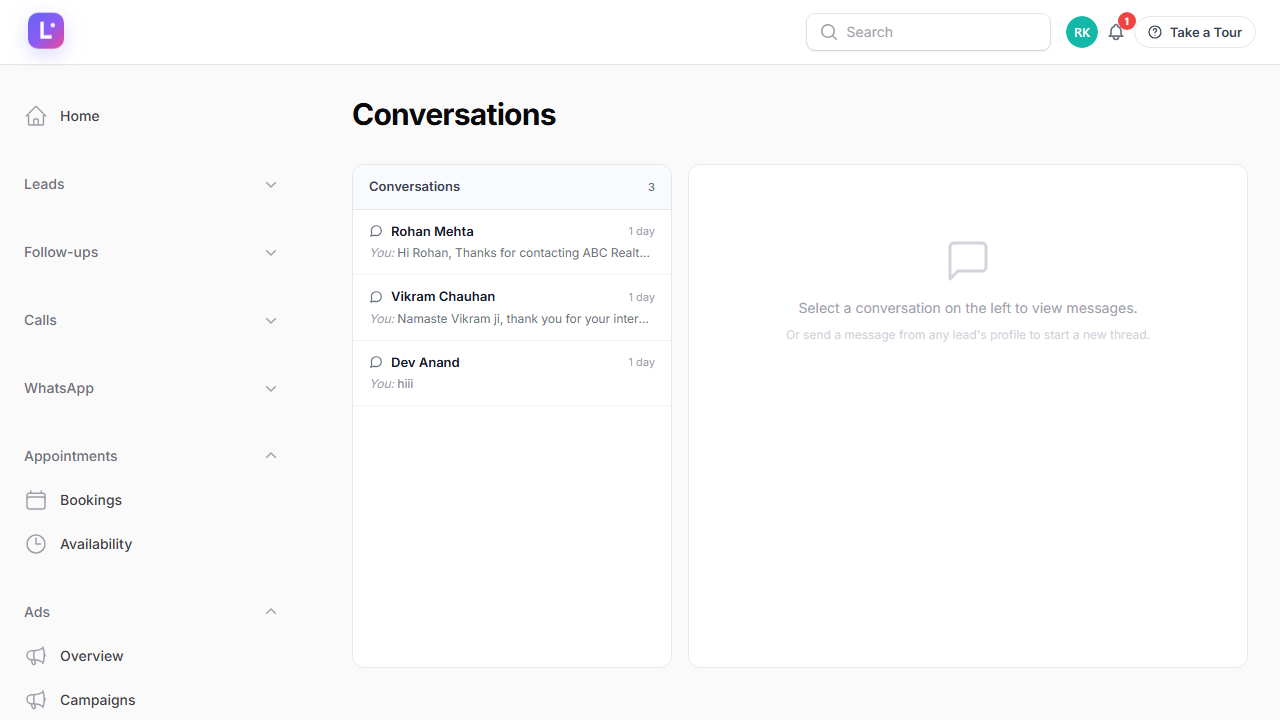Open the Dev Anand conversation name

(425, 362)
